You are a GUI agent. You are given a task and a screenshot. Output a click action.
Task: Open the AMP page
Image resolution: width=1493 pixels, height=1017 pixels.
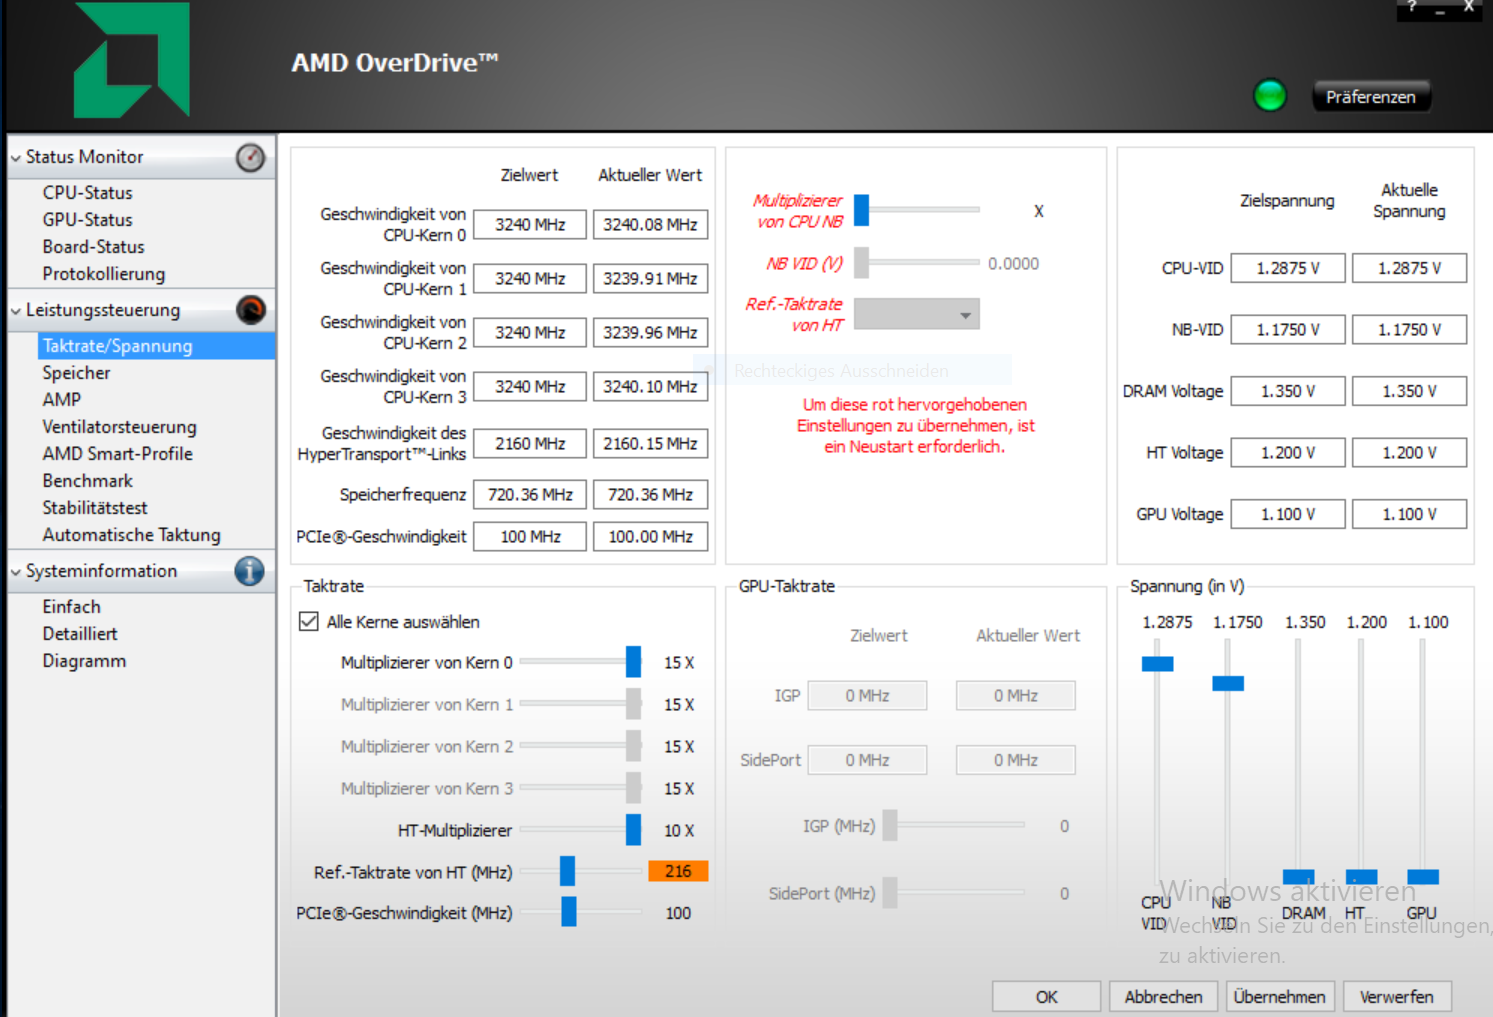pos(61,400)
